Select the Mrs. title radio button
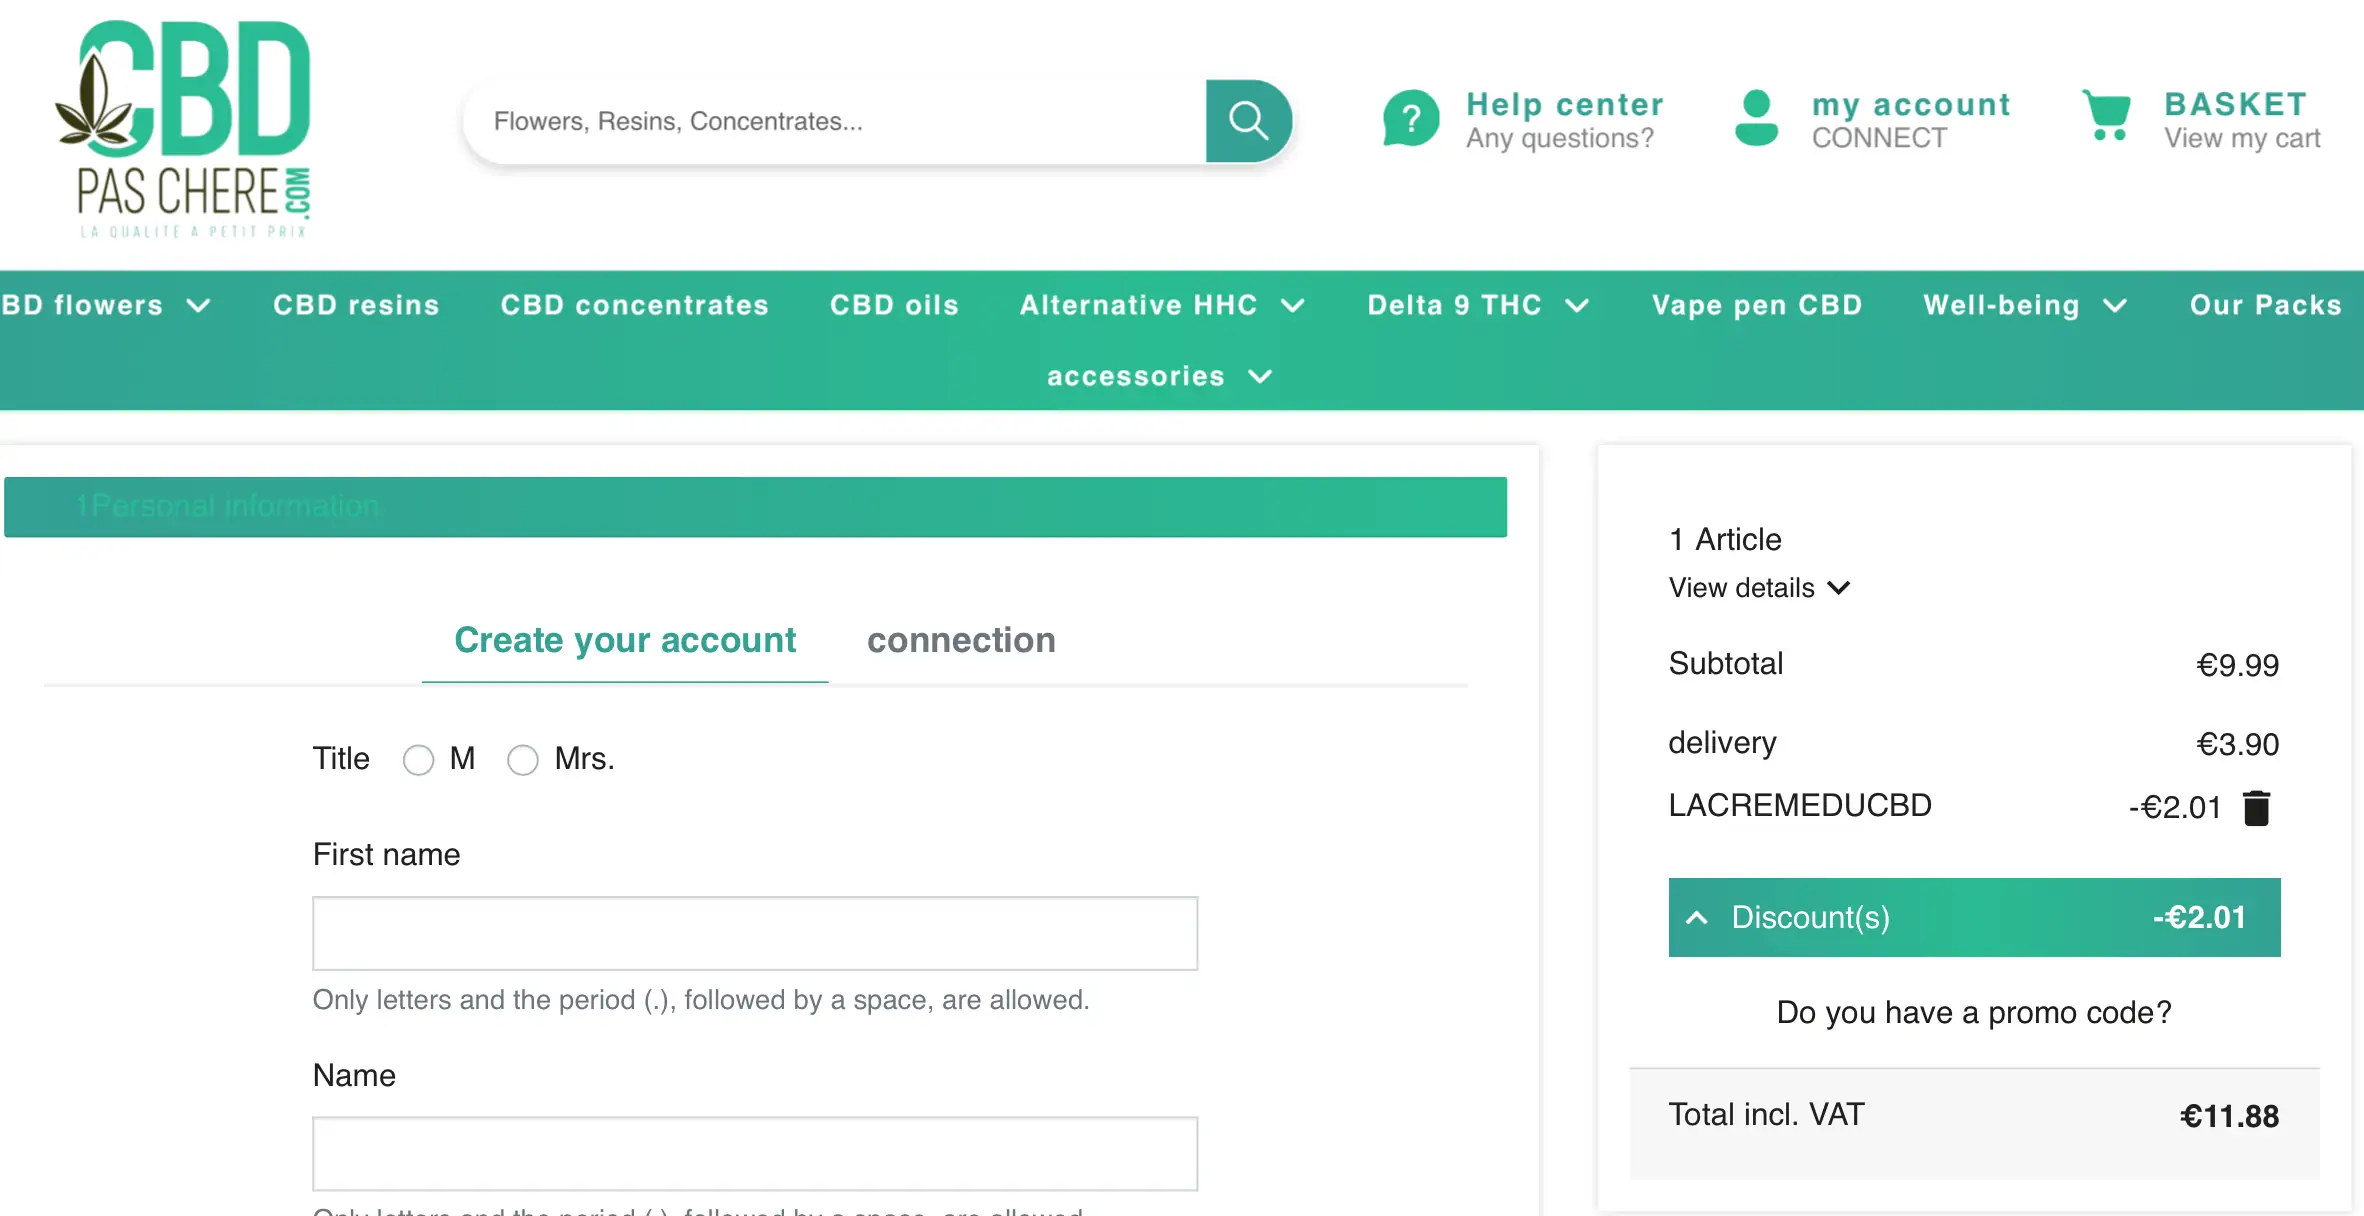The width and height of the screenshot is (2364, 1216). (x=522, y=760)
